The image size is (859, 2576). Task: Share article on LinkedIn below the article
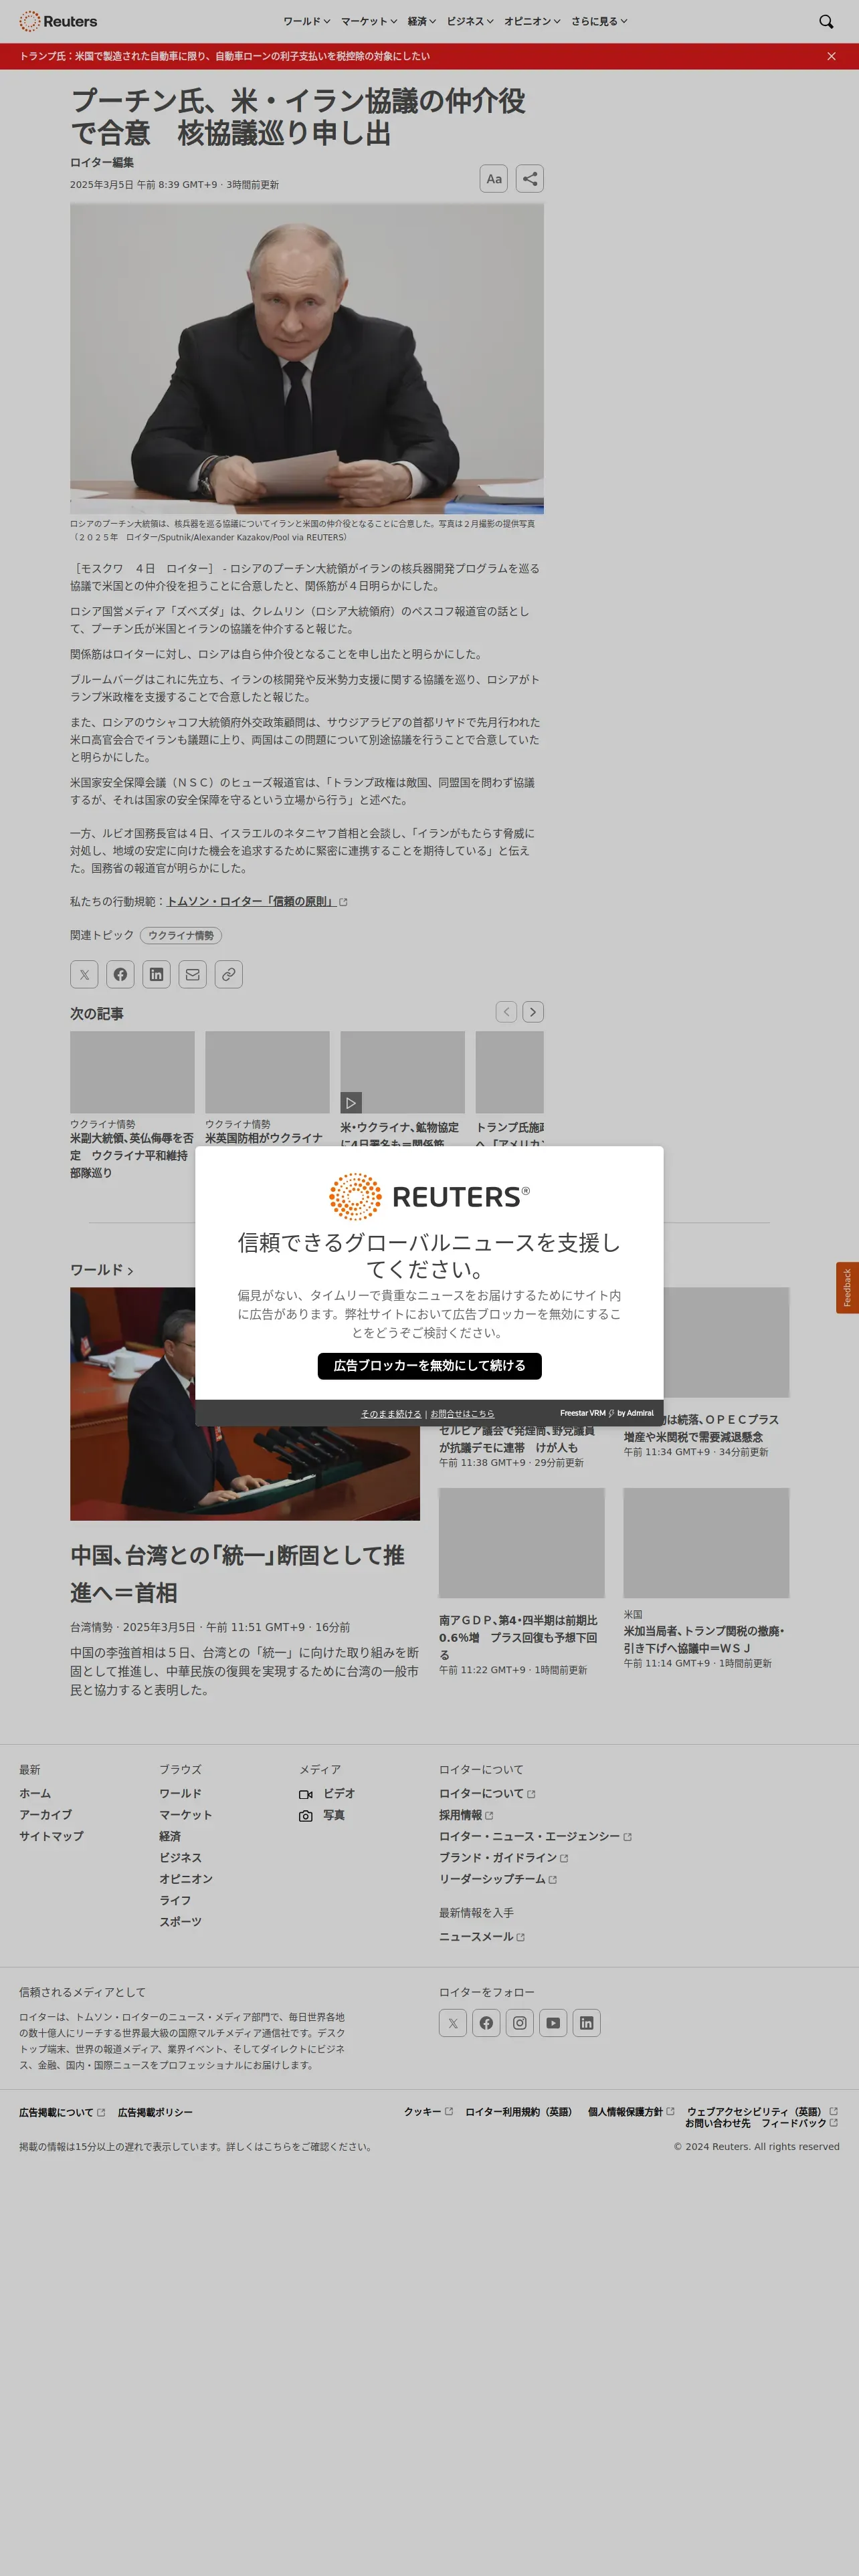pyautogui.click(x=156, y=974)
